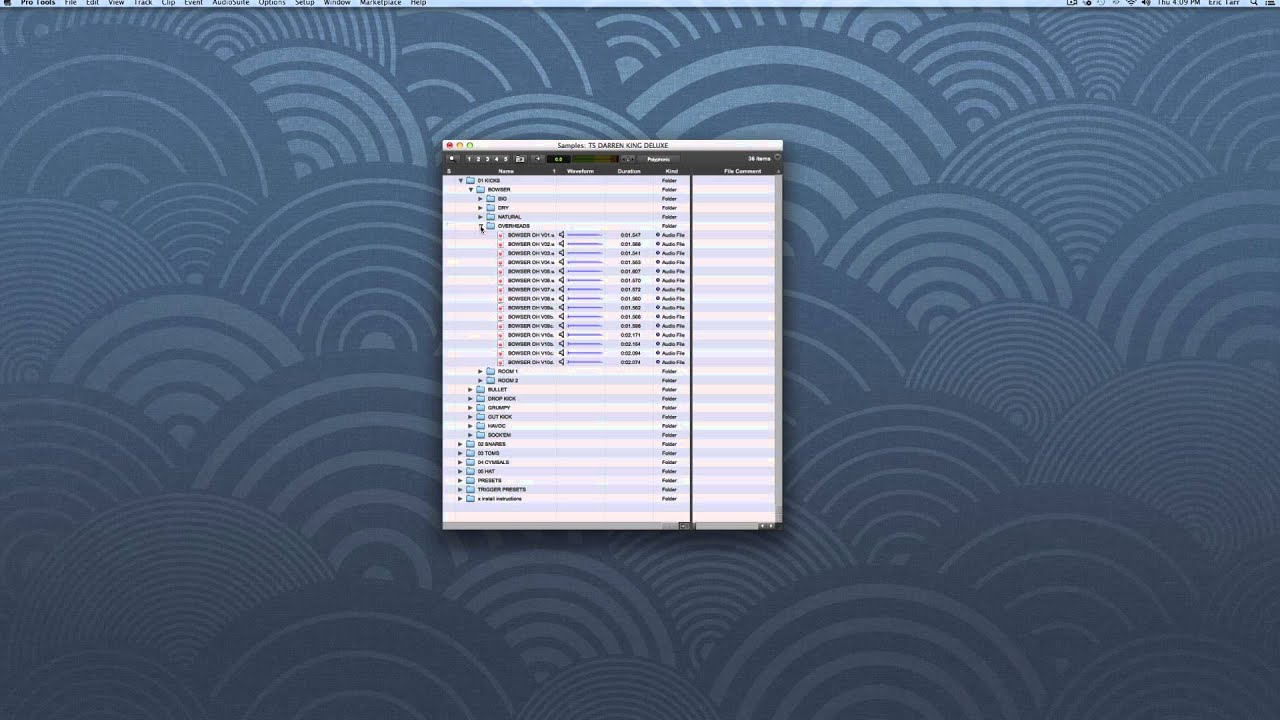Sort list by Kind column

(x=671, y=171)
